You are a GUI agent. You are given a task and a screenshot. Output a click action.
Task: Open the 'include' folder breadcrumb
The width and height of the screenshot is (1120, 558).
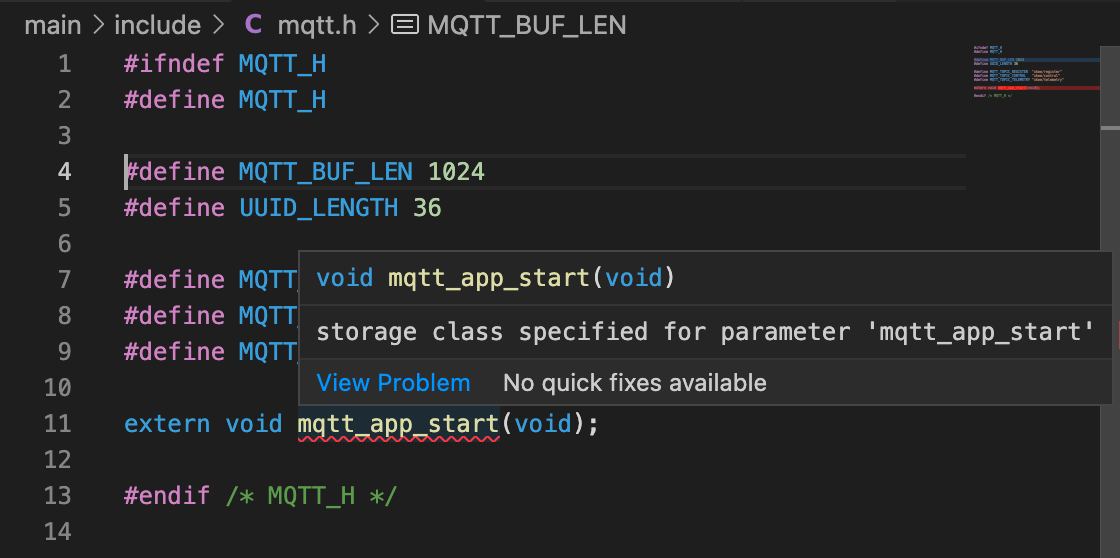157,25
